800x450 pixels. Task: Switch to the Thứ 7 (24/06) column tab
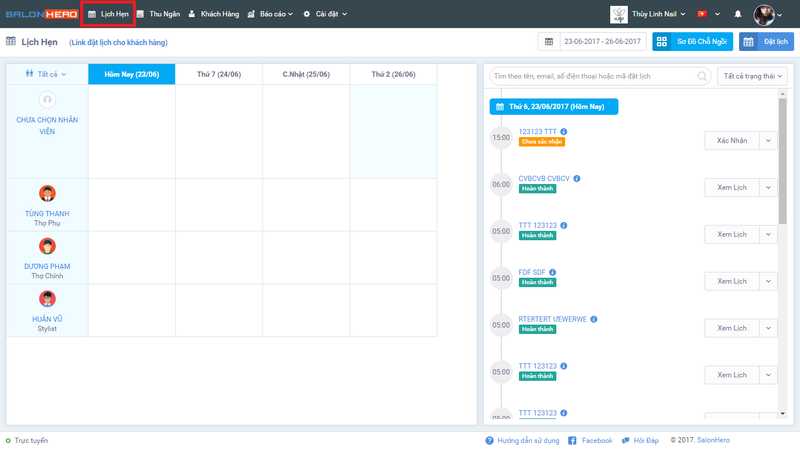tap(218, 74)
